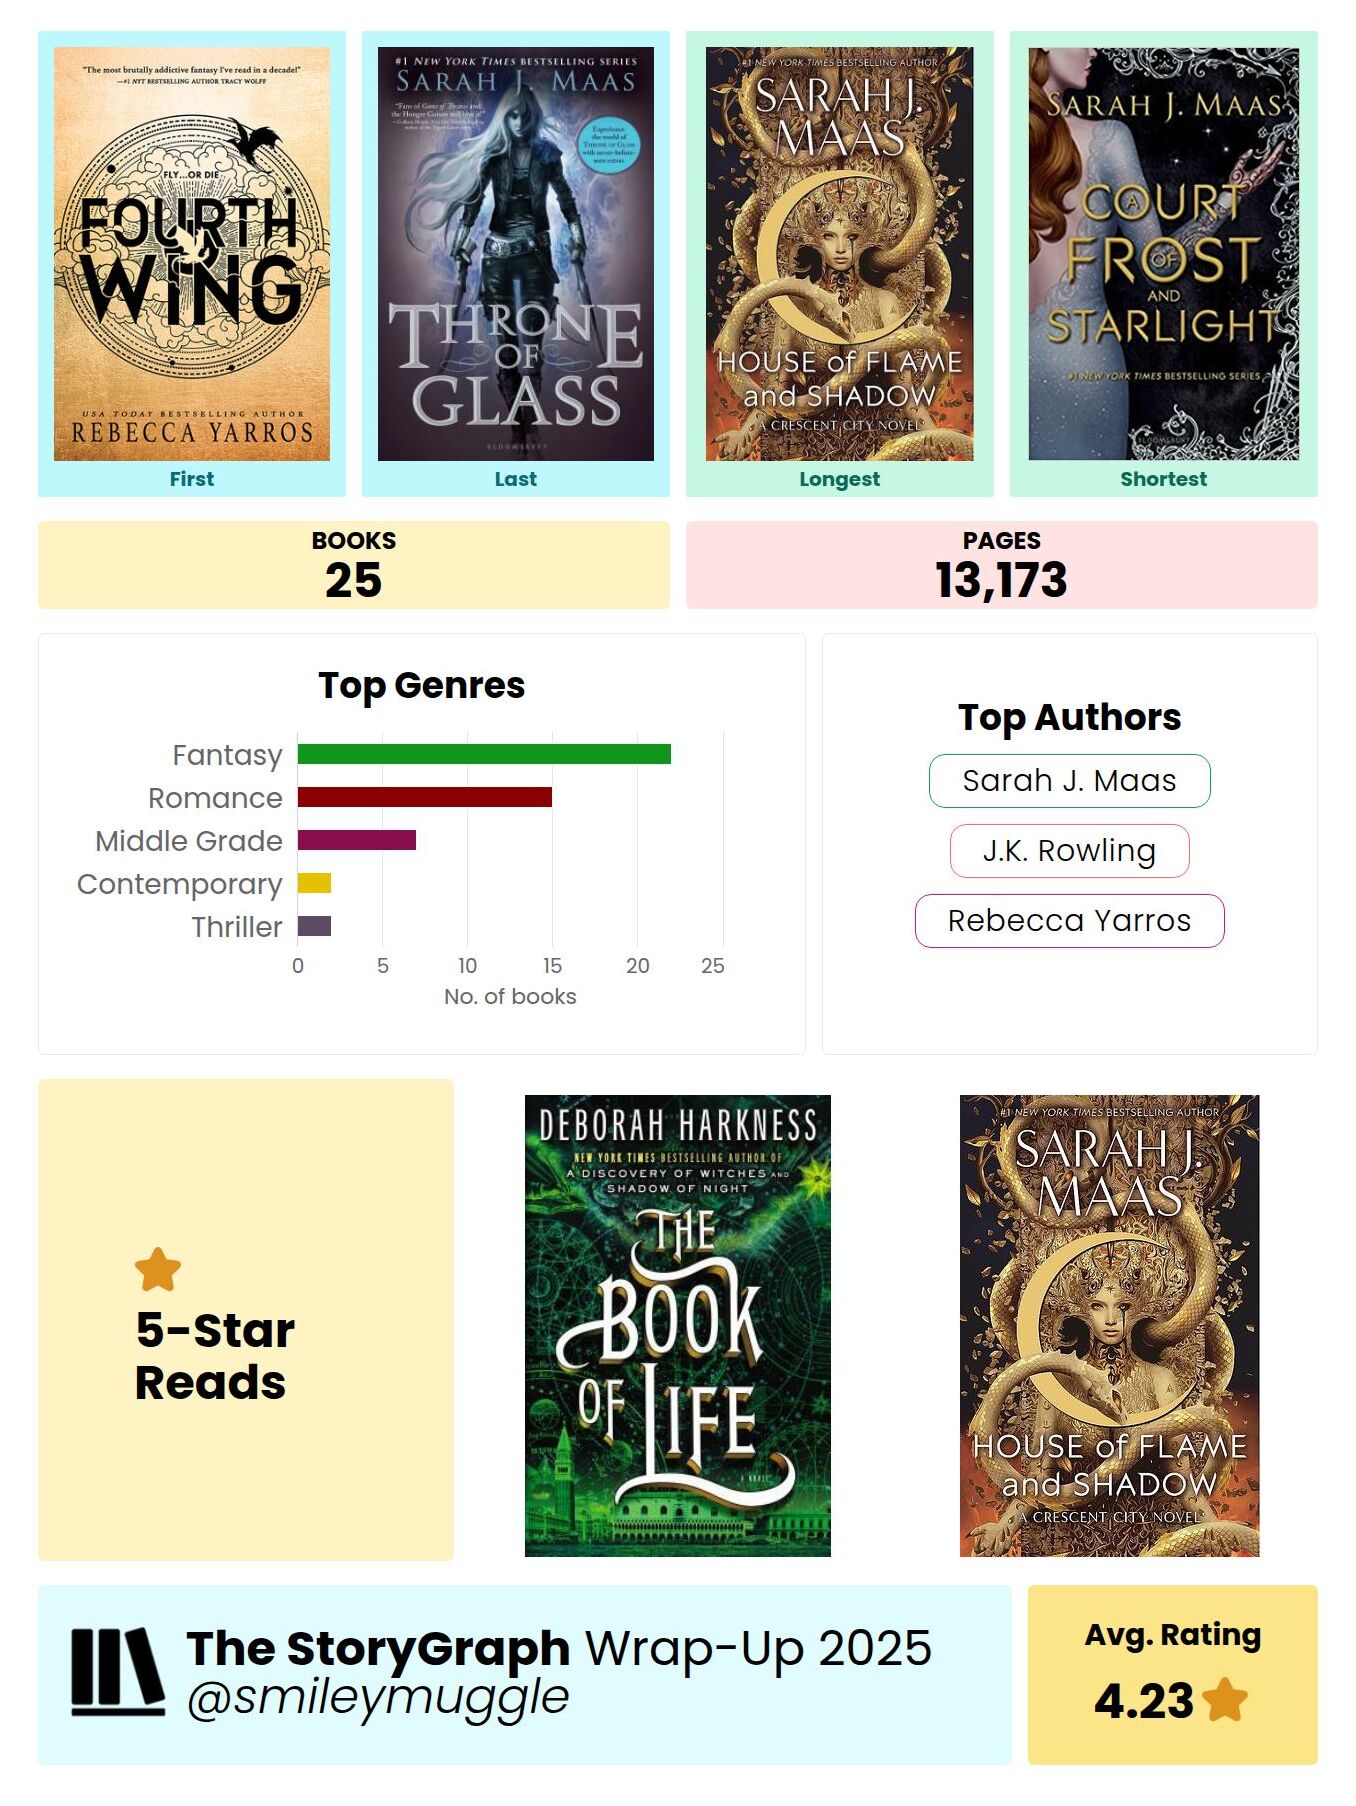Open the Throne of Glass cover
1356x1806 pixels.
pyautogui.click(x=516, y=254)
